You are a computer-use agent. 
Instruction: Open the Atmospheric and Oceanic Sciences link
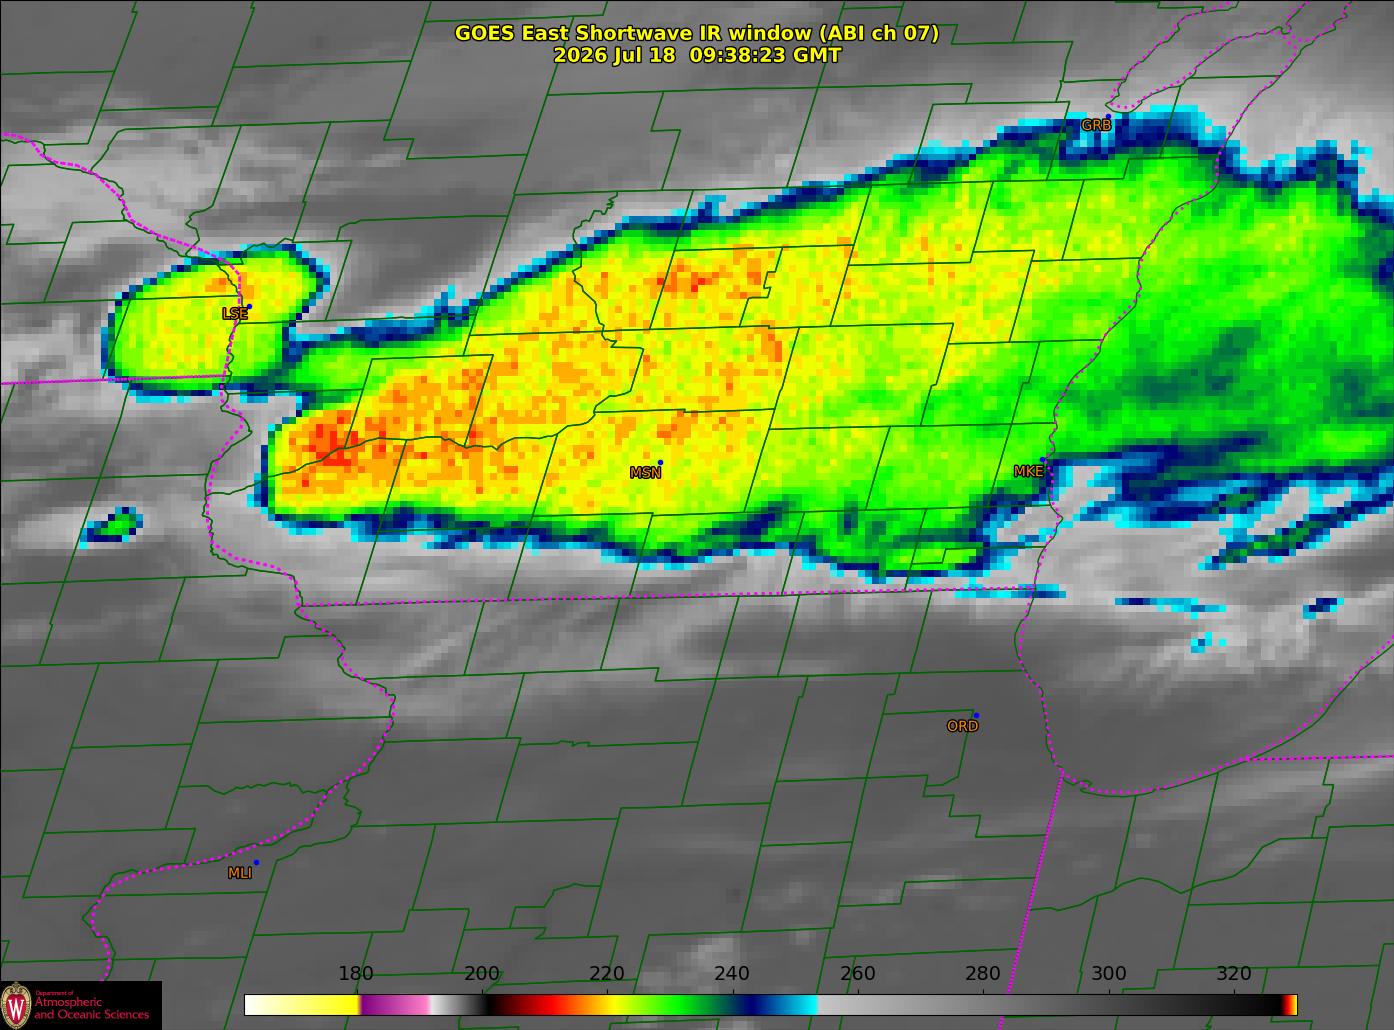coord(91,1006)
